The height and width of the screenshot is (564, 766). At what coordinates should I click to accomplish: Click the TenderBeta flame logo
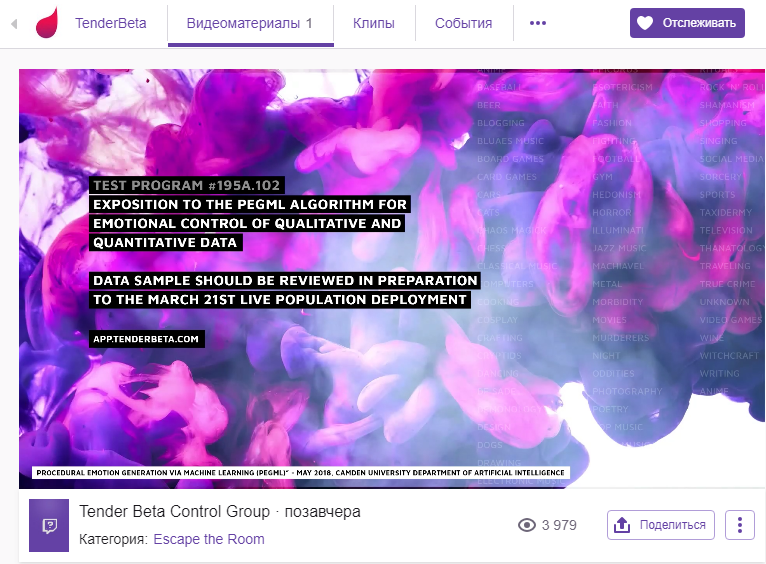46,22
